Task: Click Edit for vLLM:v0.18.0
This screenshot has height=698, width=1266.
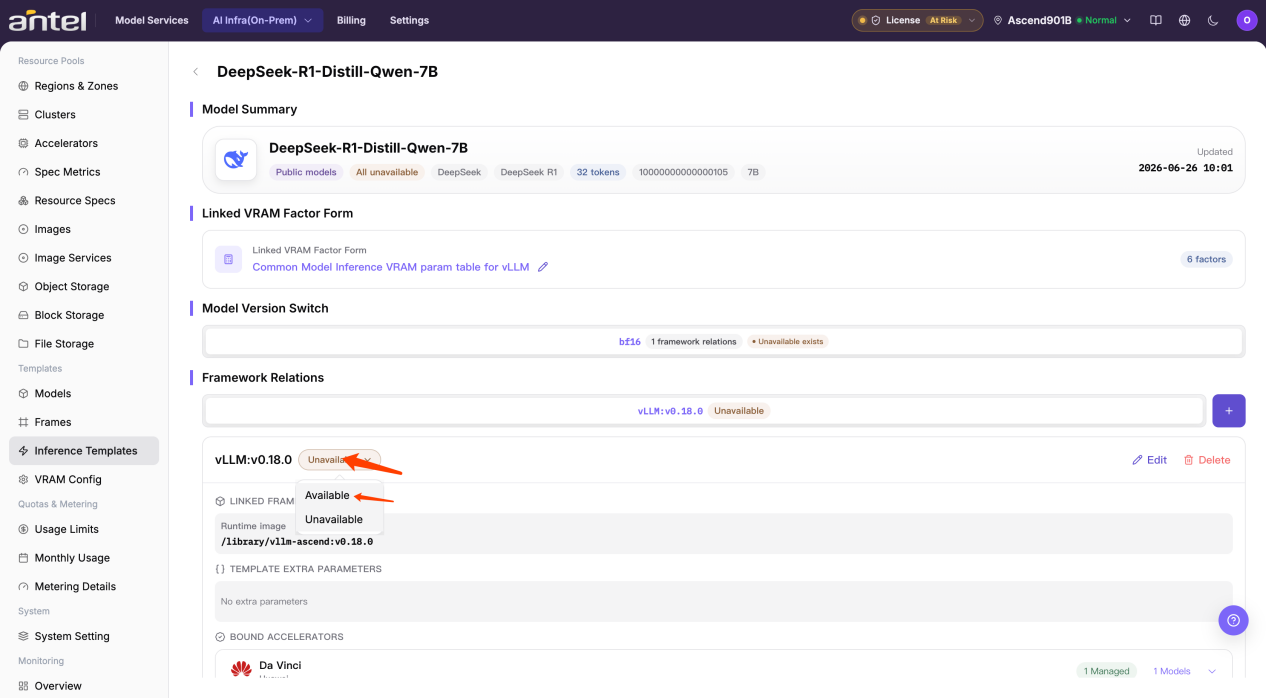Action: tap(1149, 460)
